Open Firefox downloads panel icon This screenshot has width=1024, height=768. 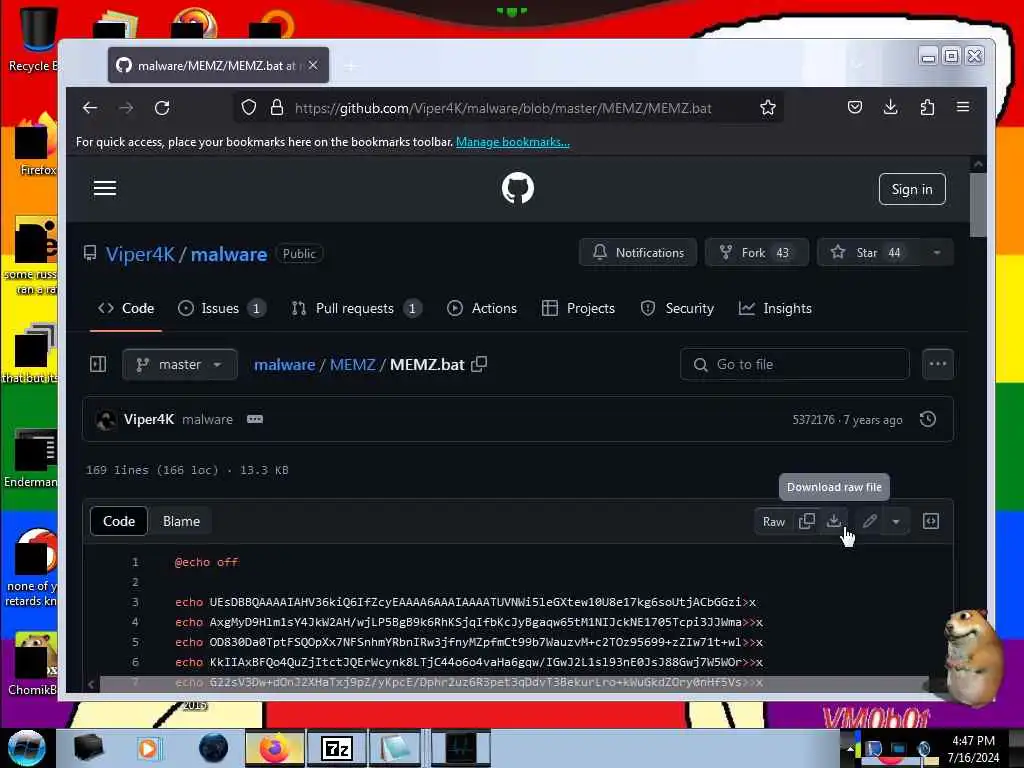tap(891, 107)
